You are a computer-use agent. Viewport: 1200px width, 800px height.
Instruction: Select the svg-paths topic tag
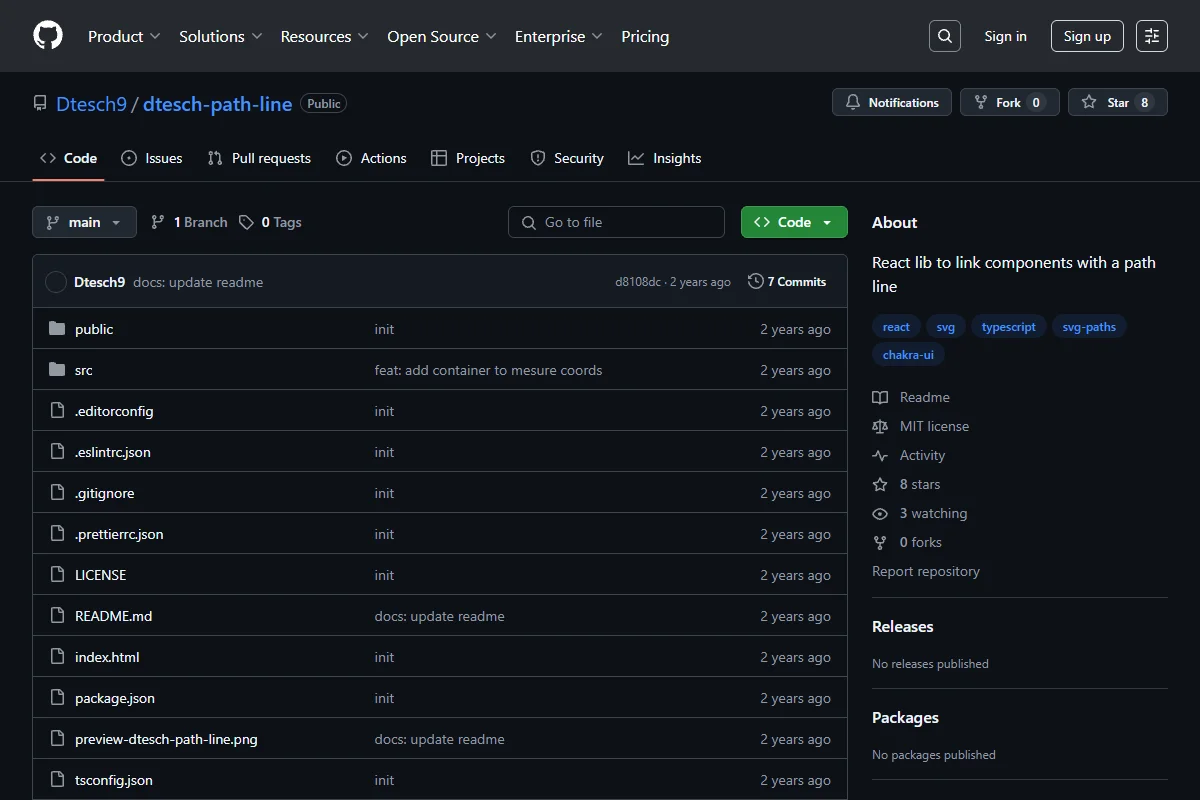coord(1089,327)
